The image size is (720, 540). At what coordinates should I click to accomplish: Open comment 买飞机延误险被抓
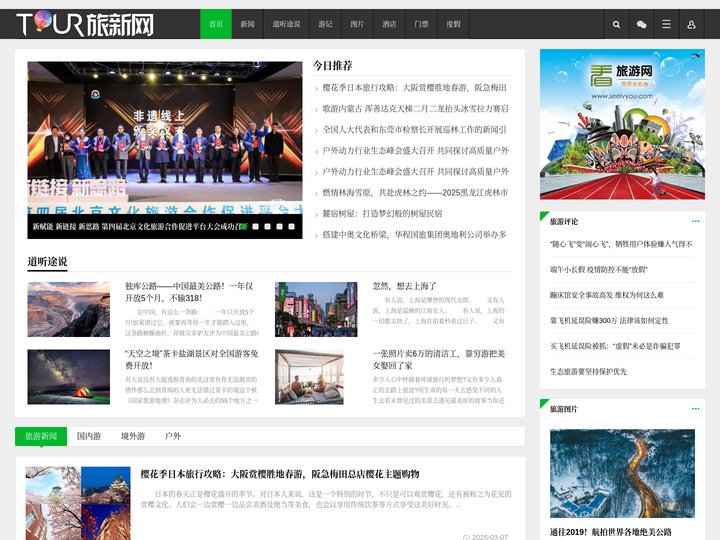615,346
